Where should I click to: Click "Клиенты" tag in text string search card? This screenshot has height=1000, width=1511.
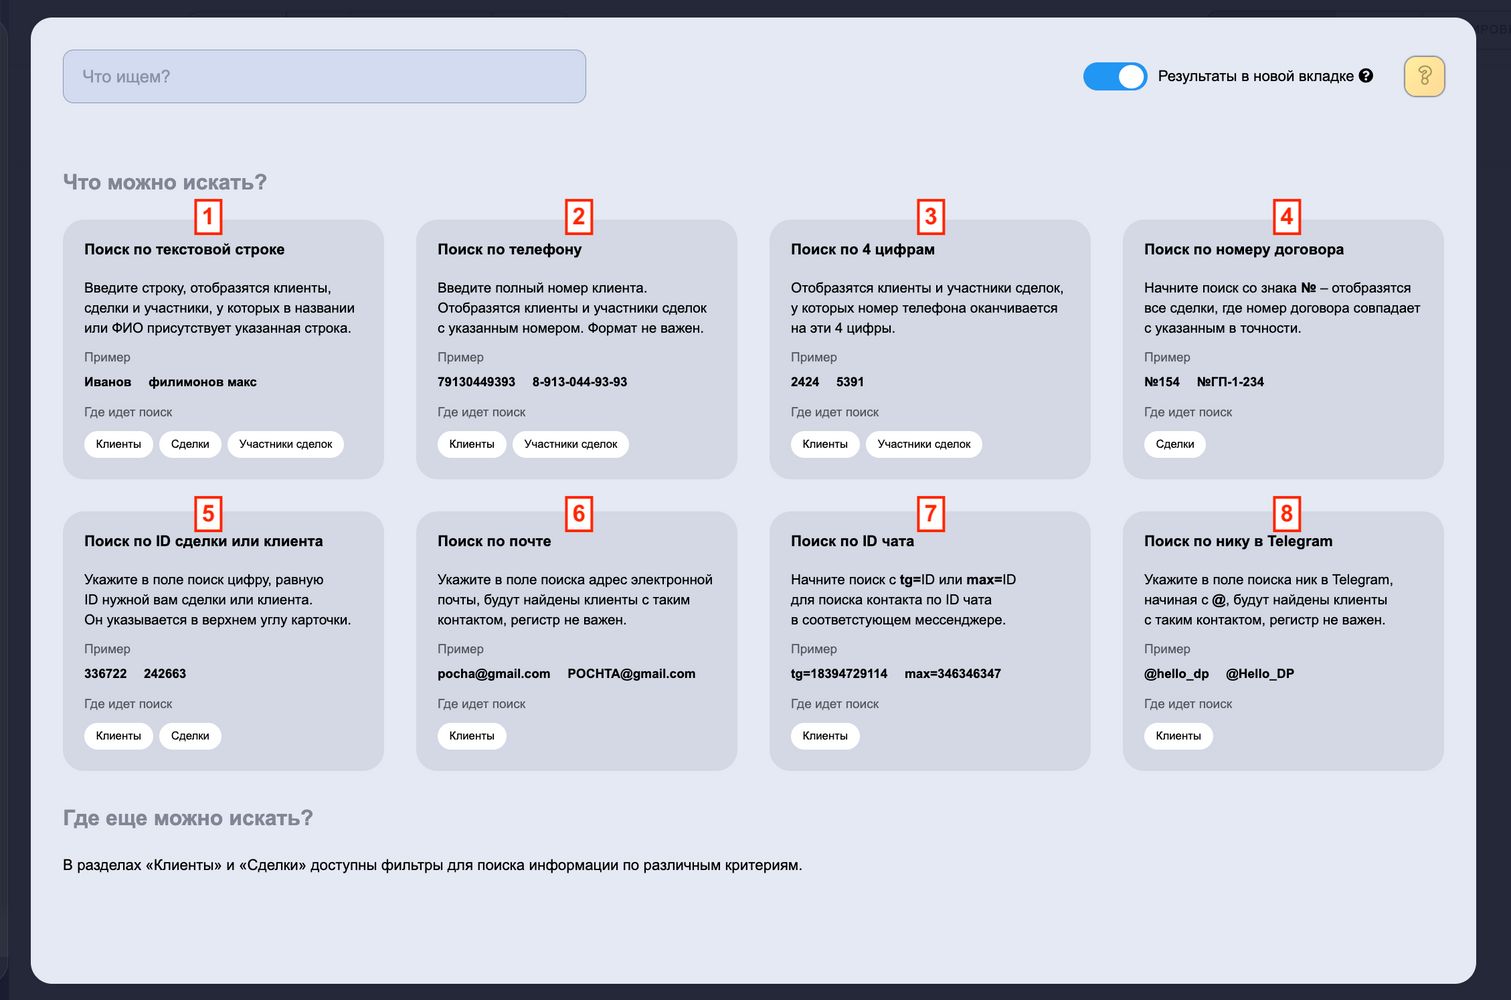(x=118, y=444)
